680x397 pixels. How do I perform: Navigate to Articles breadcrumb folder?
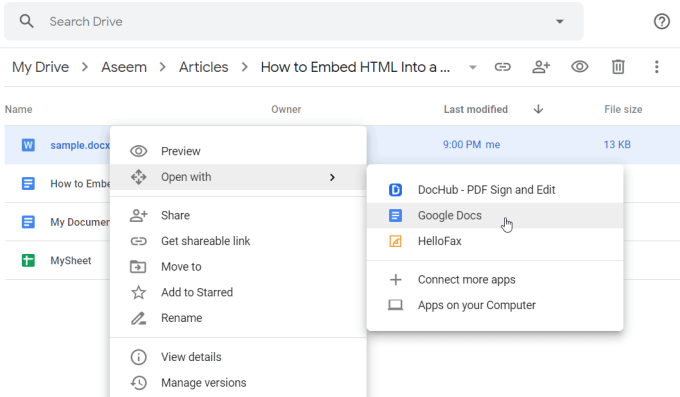(203, 67)
